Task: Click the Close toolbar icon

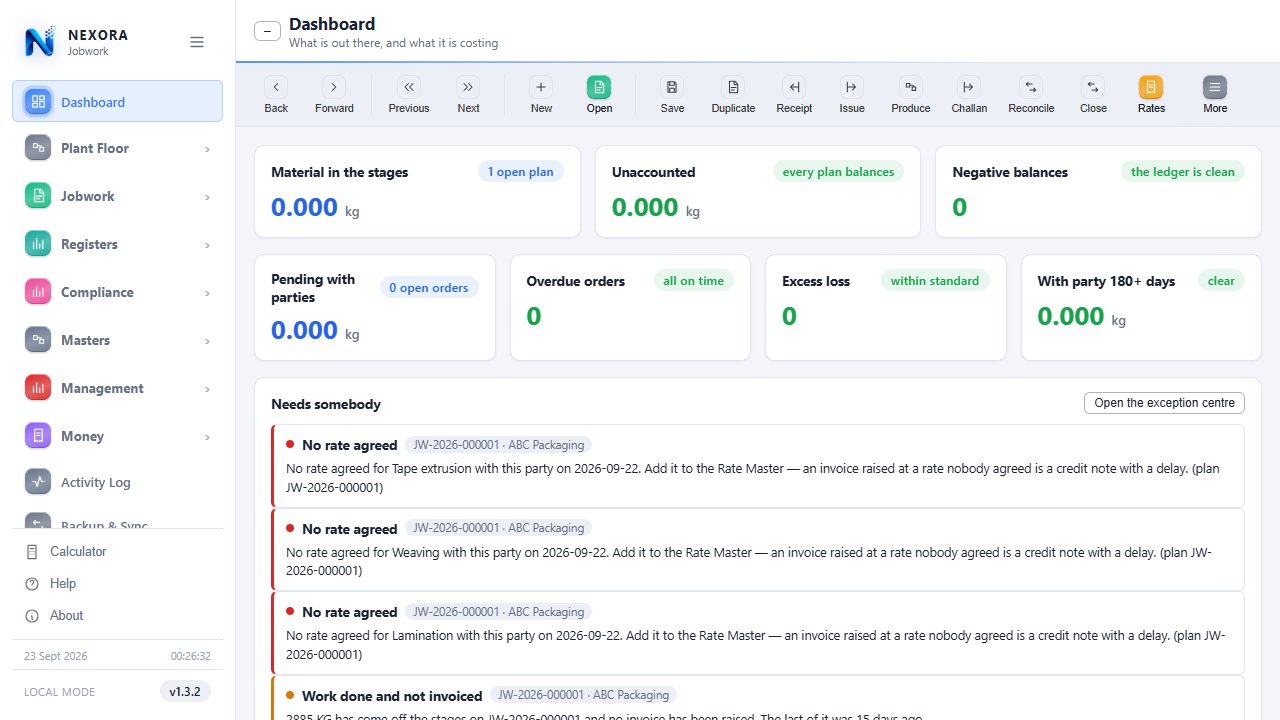Action: point(1093,87)
